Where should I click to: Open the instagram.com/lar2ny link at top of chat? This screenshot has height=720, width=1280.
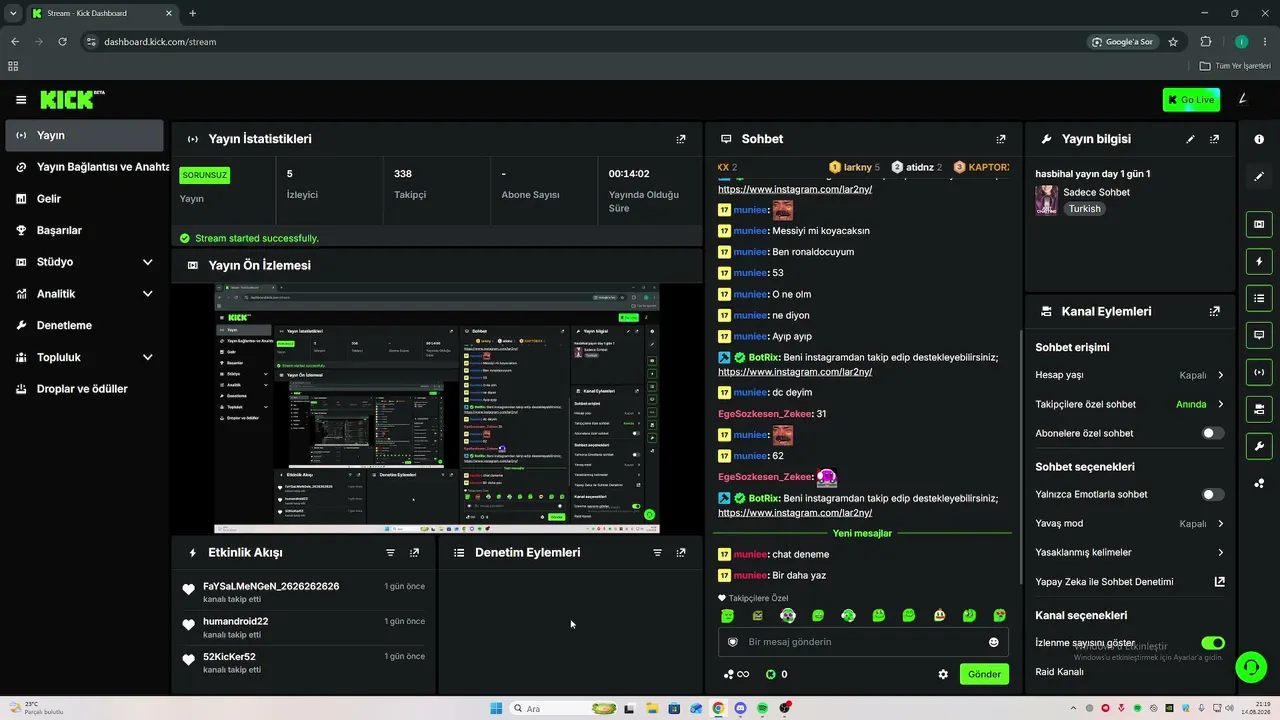tap(795, 189)
